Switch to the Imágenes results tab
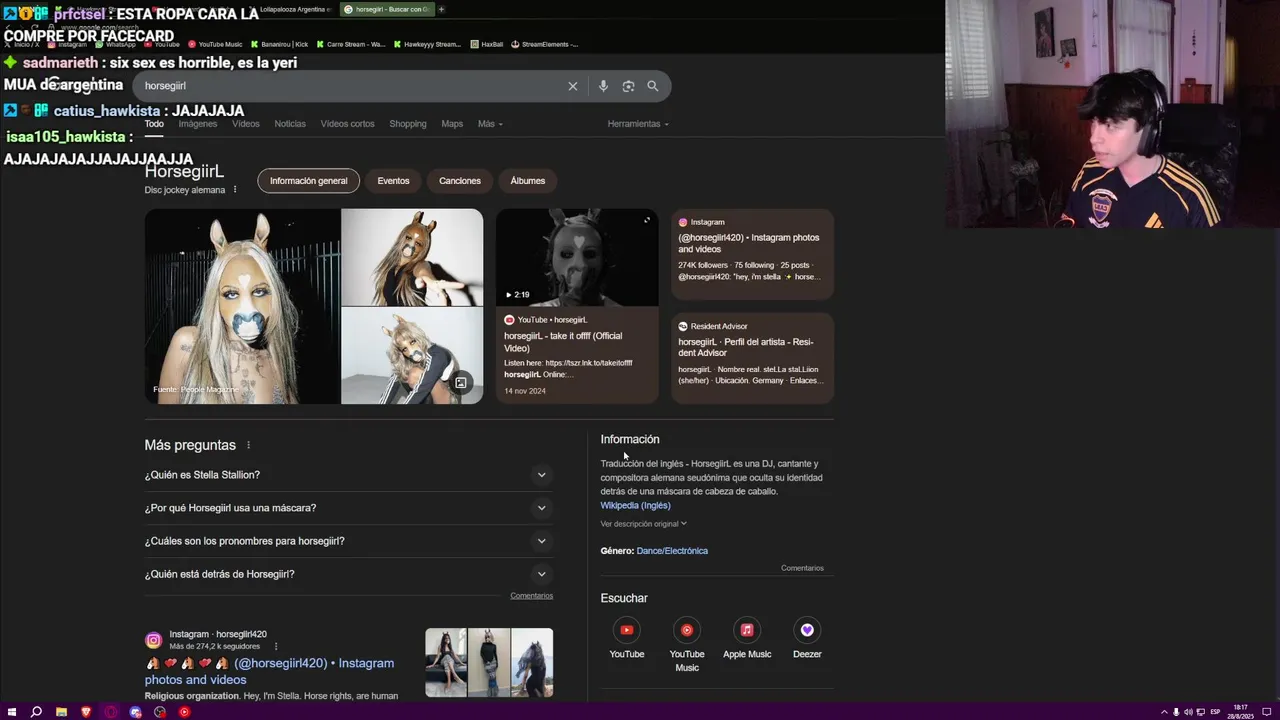1280x720 pixels. point(198,124)
